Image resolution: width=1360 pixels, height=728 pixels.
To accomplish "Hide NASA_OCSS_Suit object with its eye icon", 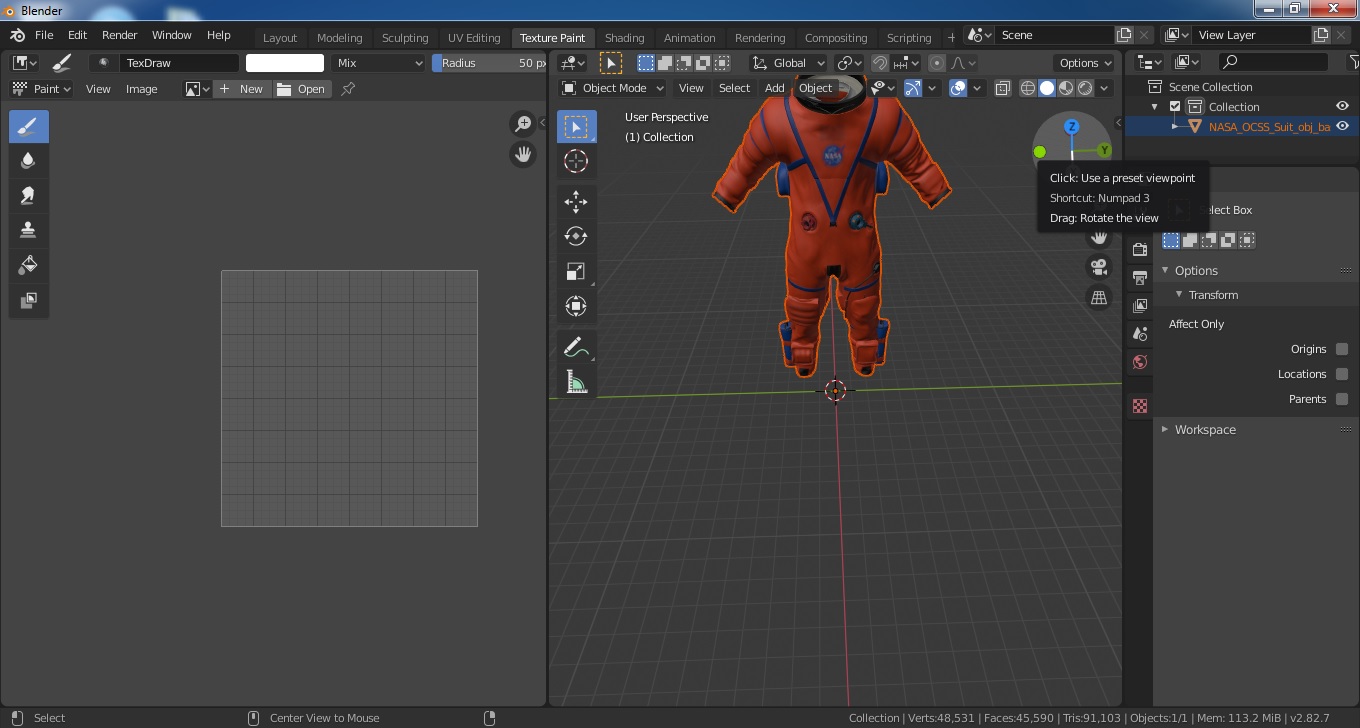I will [1343, 127].
